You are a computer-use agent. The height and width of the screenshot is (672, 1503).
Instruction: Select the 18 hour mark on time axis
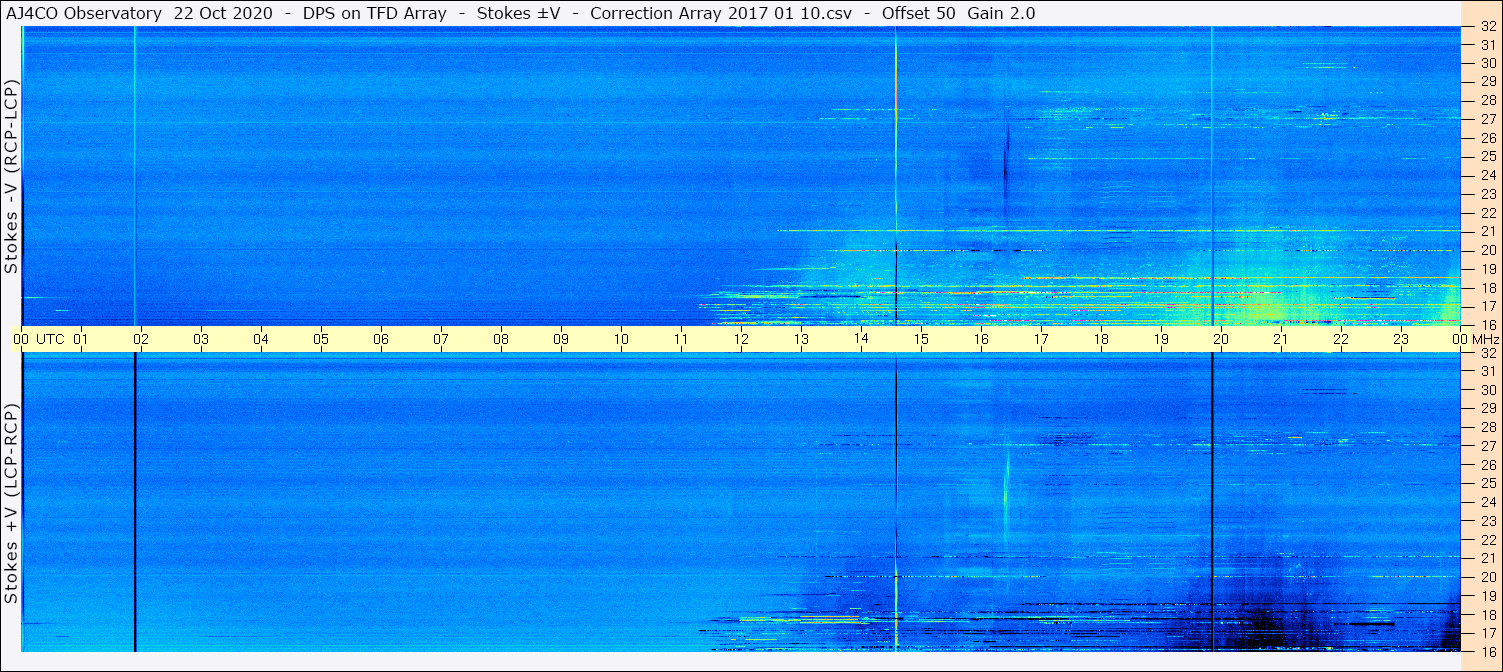click(1101, 339)
